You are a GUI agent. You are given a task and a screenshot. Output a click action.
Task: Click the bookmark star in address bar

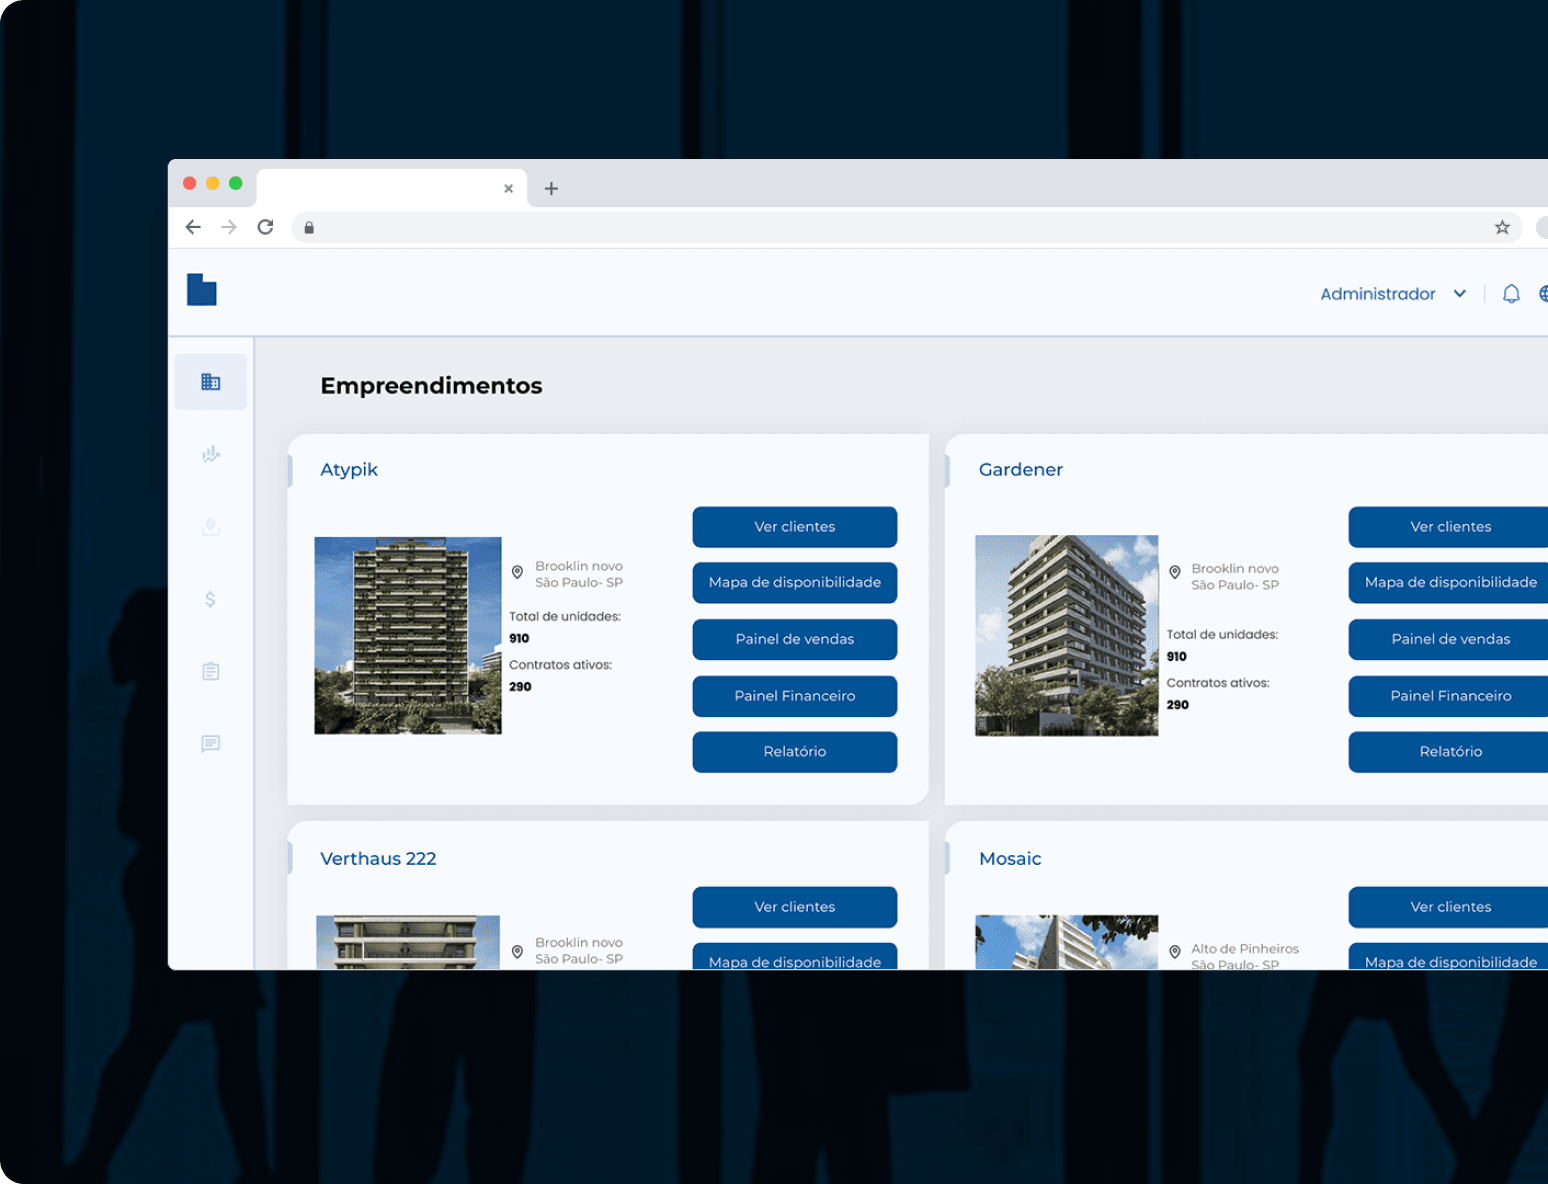pos(1501,227)
